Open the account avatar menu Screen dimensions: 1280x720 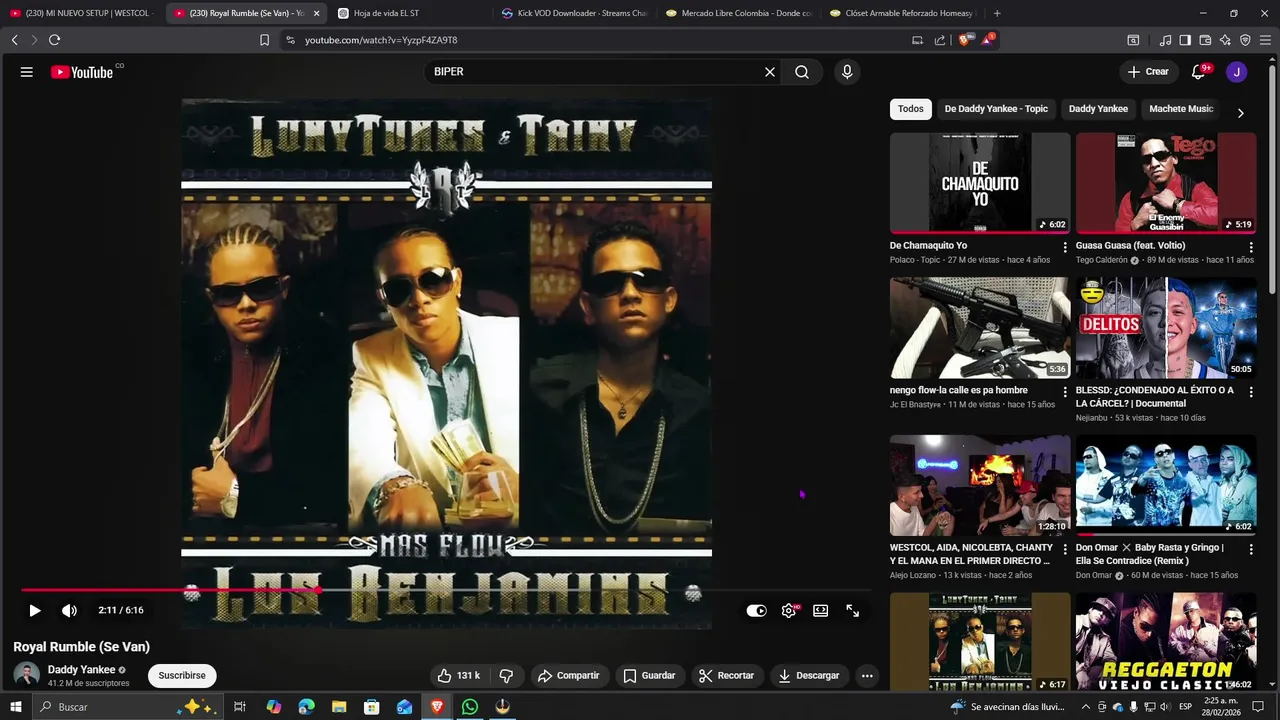point(1237,72)
